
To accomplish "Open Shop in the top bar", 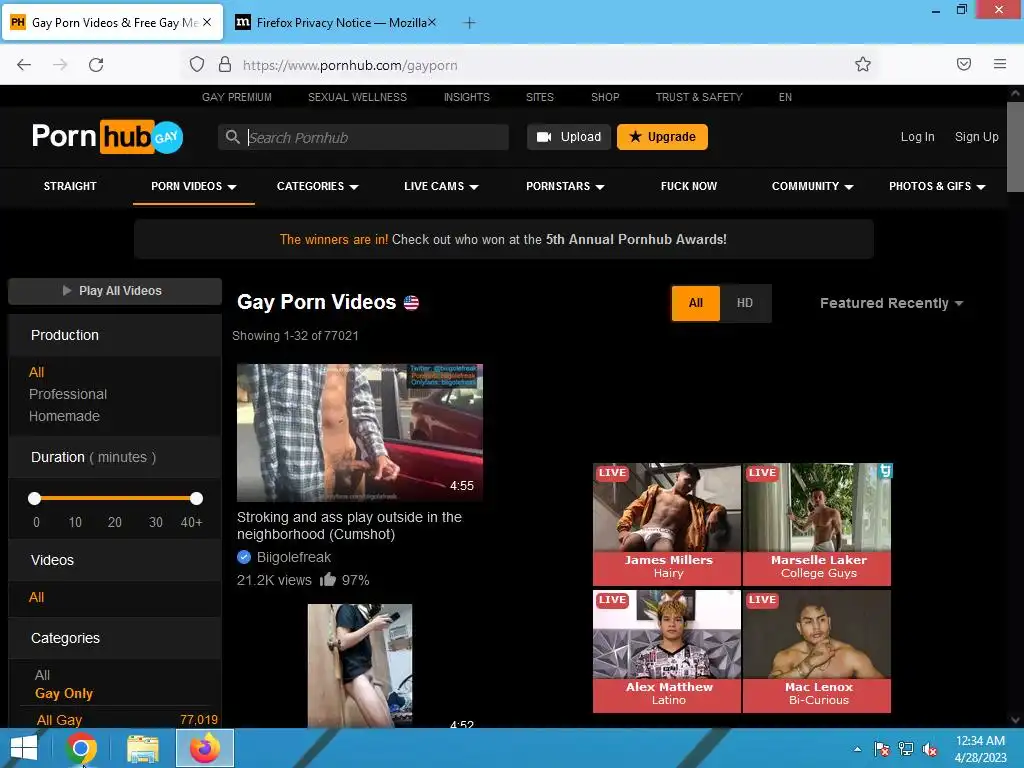I will (x=605, y=97).
